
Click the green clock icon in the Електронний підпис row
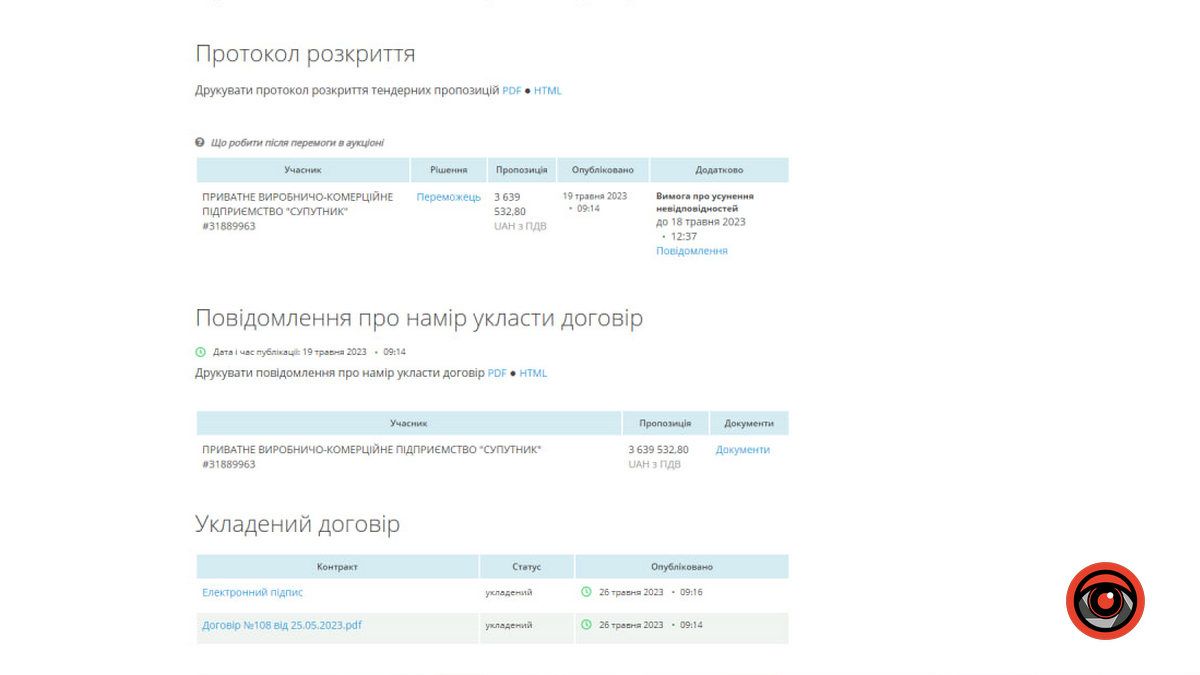[586, 592]
